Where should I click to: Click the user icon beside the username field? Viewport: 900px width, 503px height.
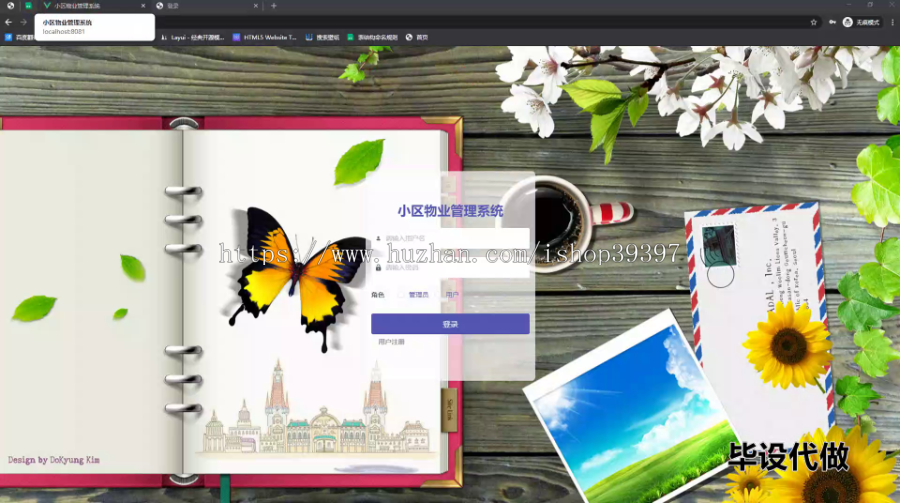(x=378, y=238)
